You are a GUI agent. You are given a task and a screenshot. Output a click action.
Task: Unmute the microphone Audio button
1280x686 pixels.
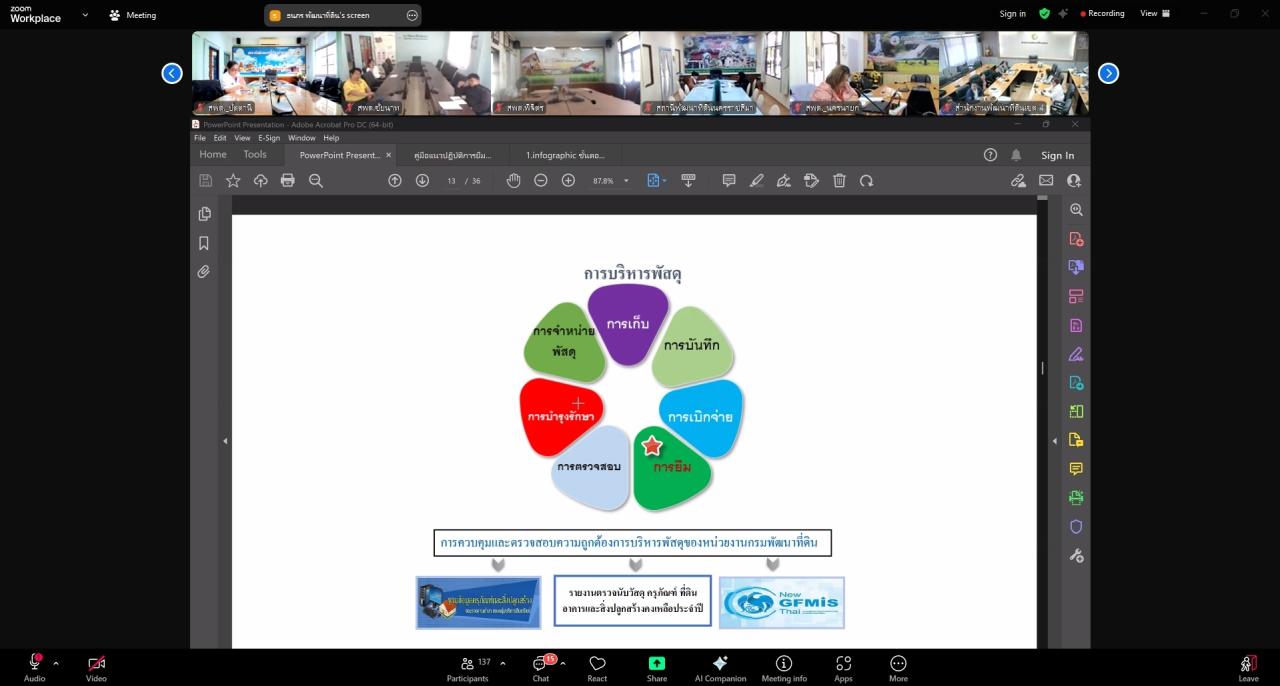34,667
